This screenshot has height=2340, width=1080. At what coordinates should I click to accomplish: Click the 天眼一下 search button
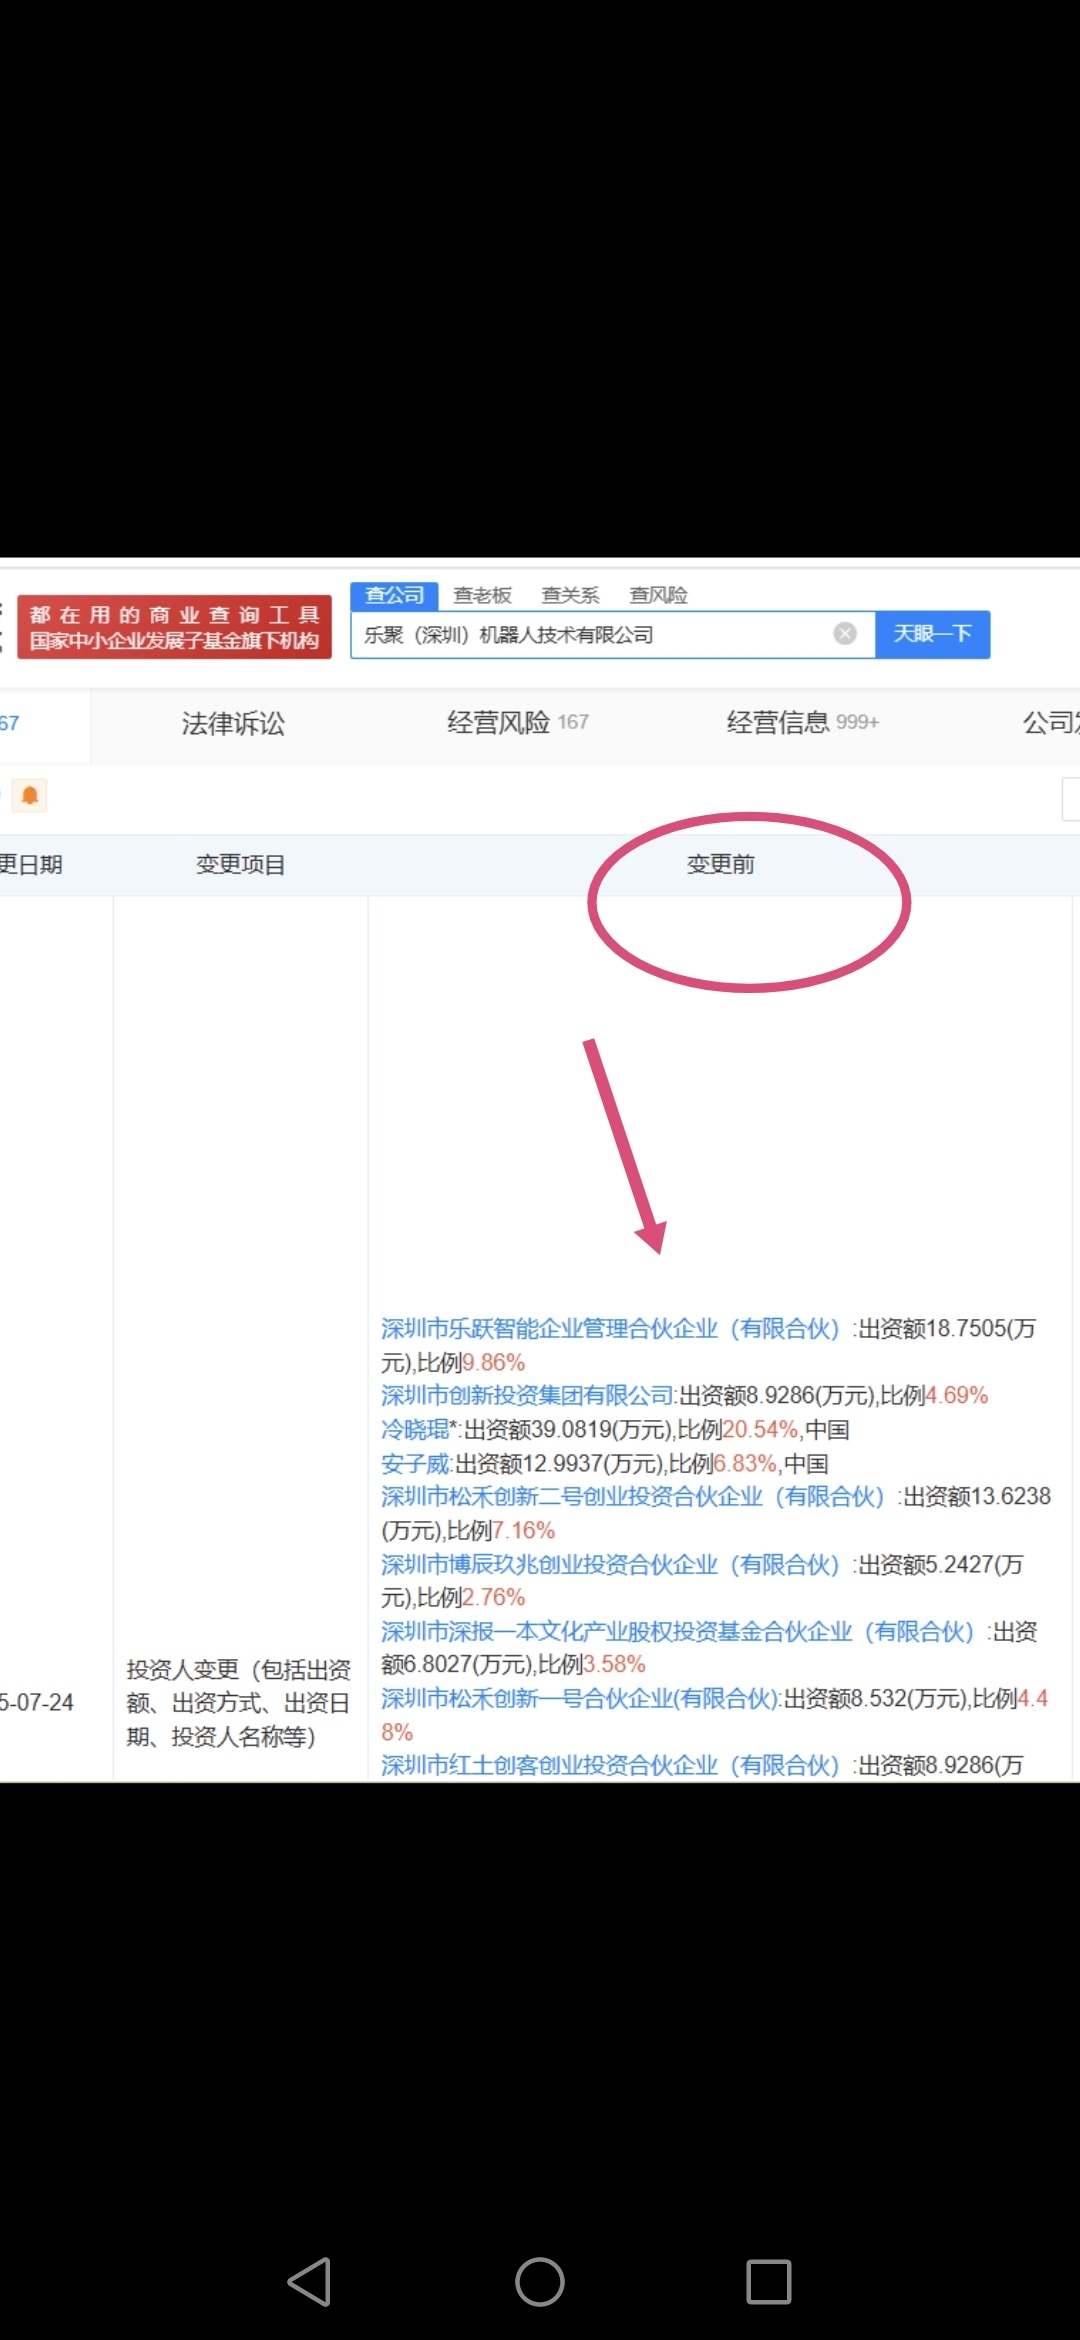[x=933, y=634]
